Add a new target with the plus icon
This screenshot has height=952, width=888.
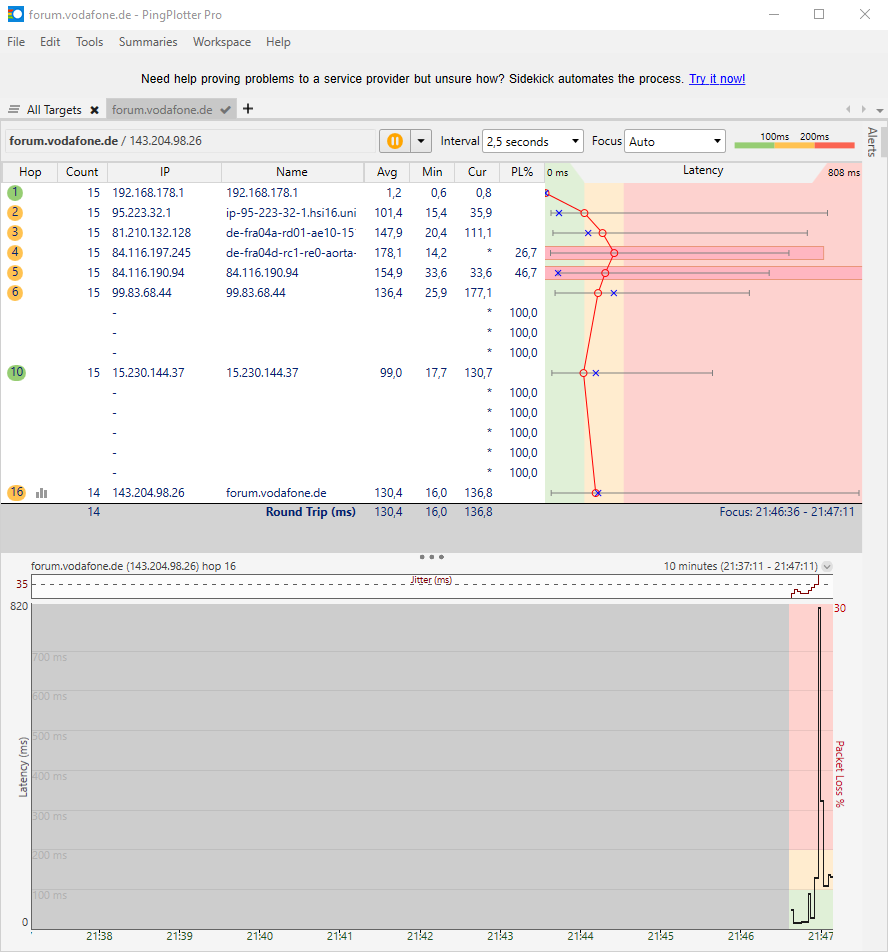coord(247,110)
